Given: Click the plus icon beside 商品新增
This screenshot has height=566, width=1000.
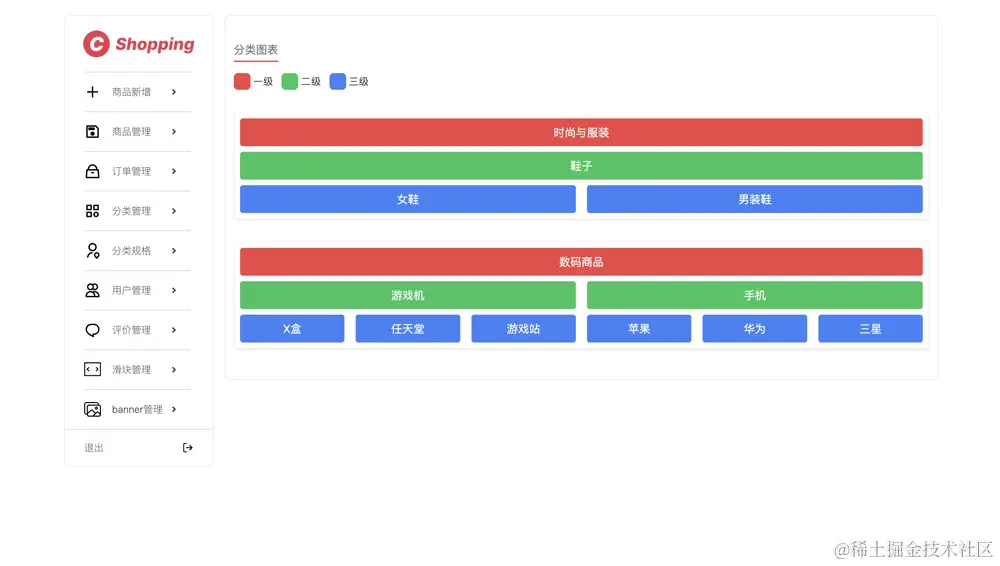Looking at the screenshot, I should click(92, 92).
